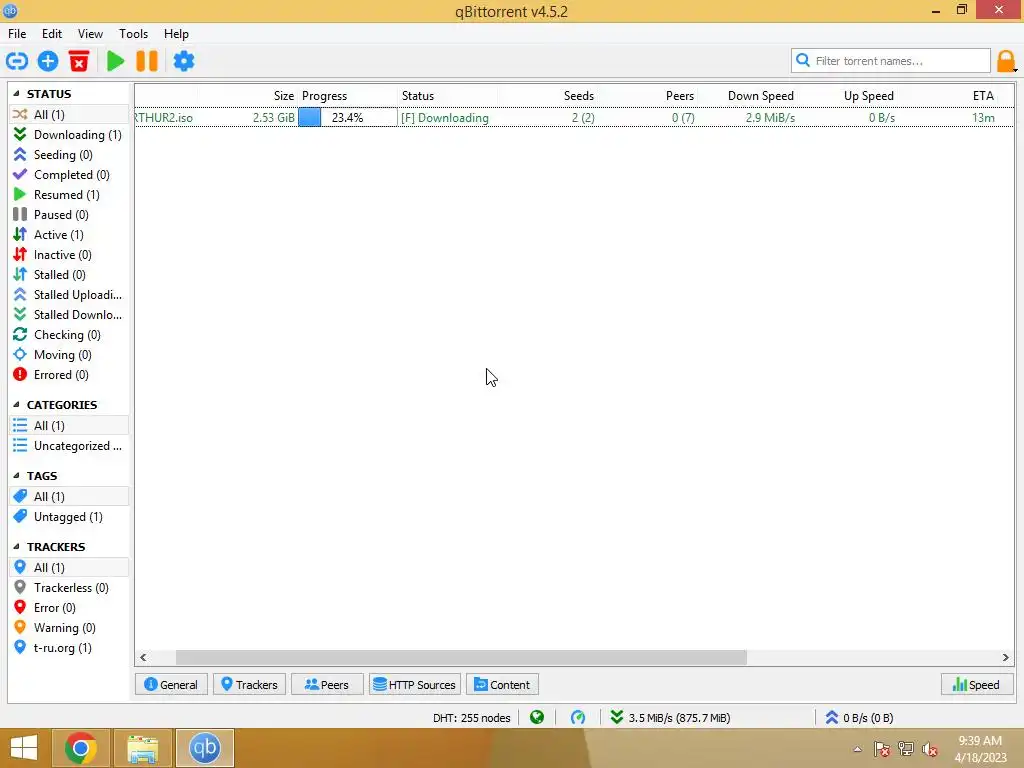Select All (1) under Trackers

69,568
